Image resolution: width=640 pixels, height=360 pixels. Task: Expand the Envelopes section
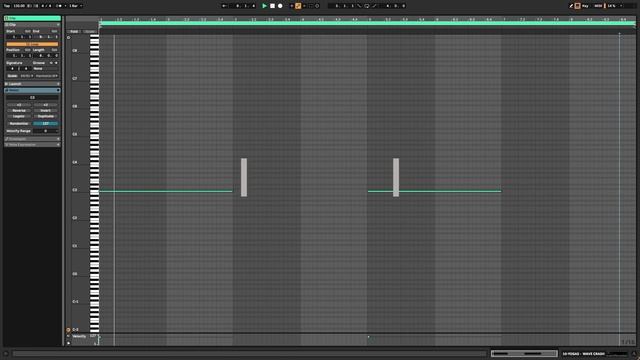click(x=58, y=139)
